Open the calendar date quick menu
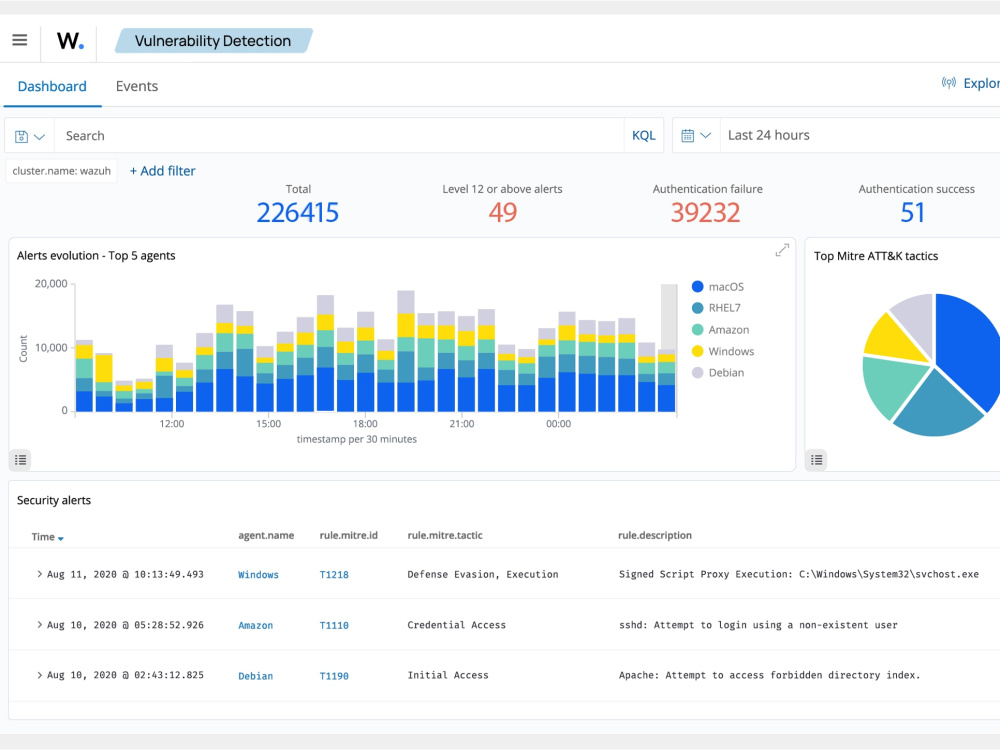The image size is (1000, 750). 688,135
